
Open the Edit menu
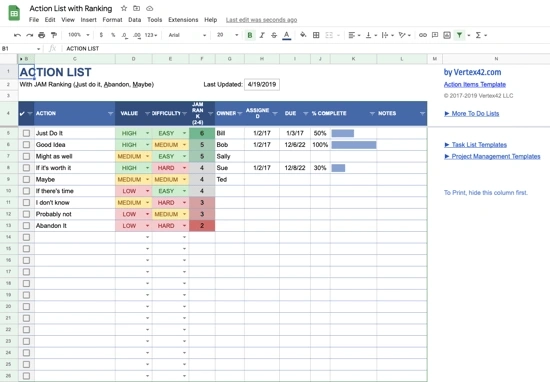pos(50,20)
